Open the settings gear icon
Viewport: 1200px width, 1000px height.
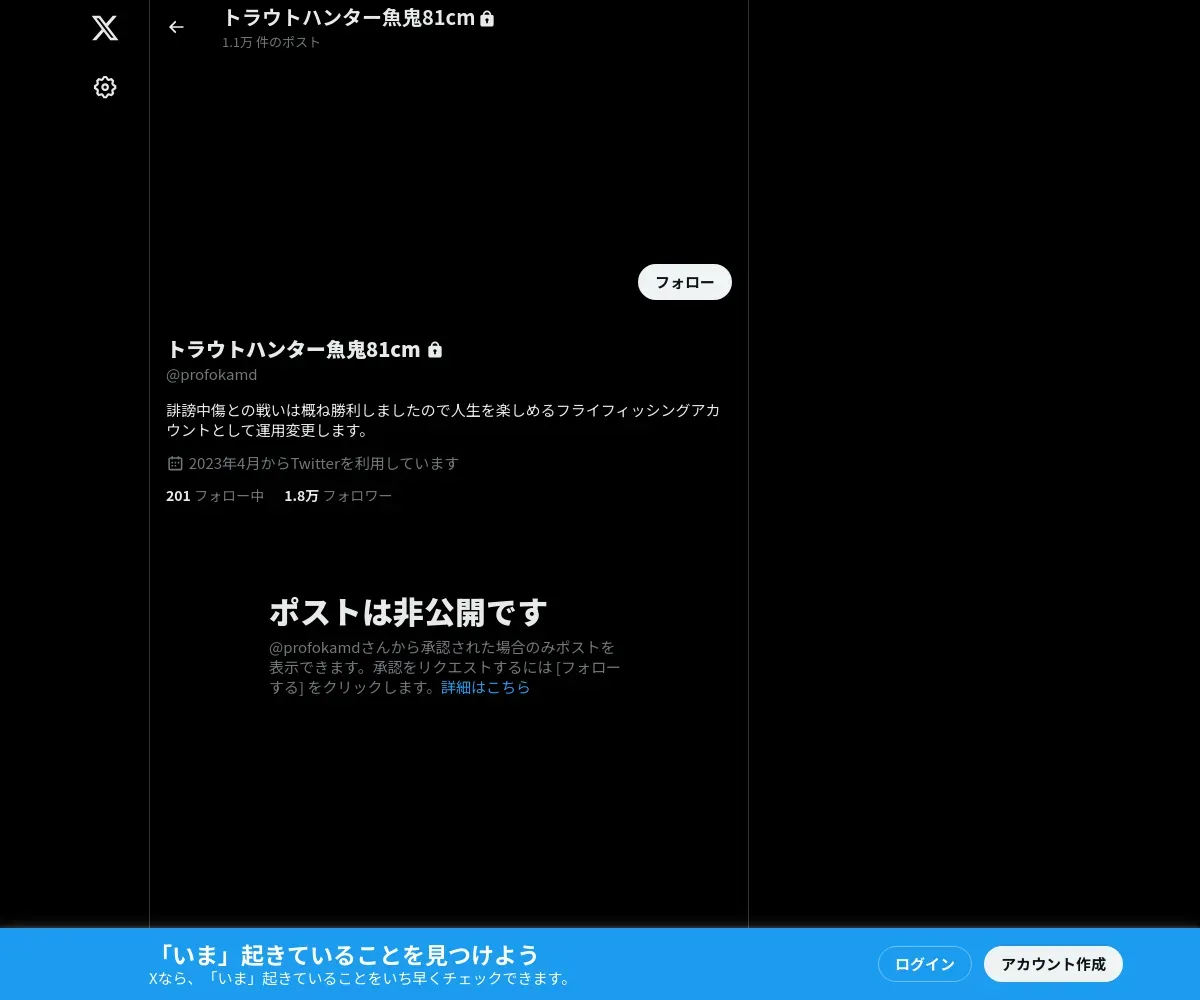point(105,87)
